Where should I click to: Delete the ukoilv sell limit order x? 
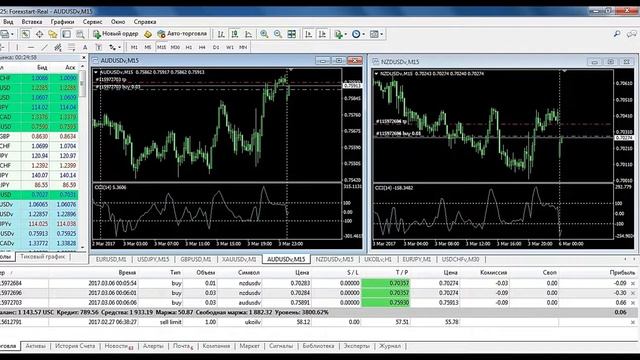[x=633, y=322]
